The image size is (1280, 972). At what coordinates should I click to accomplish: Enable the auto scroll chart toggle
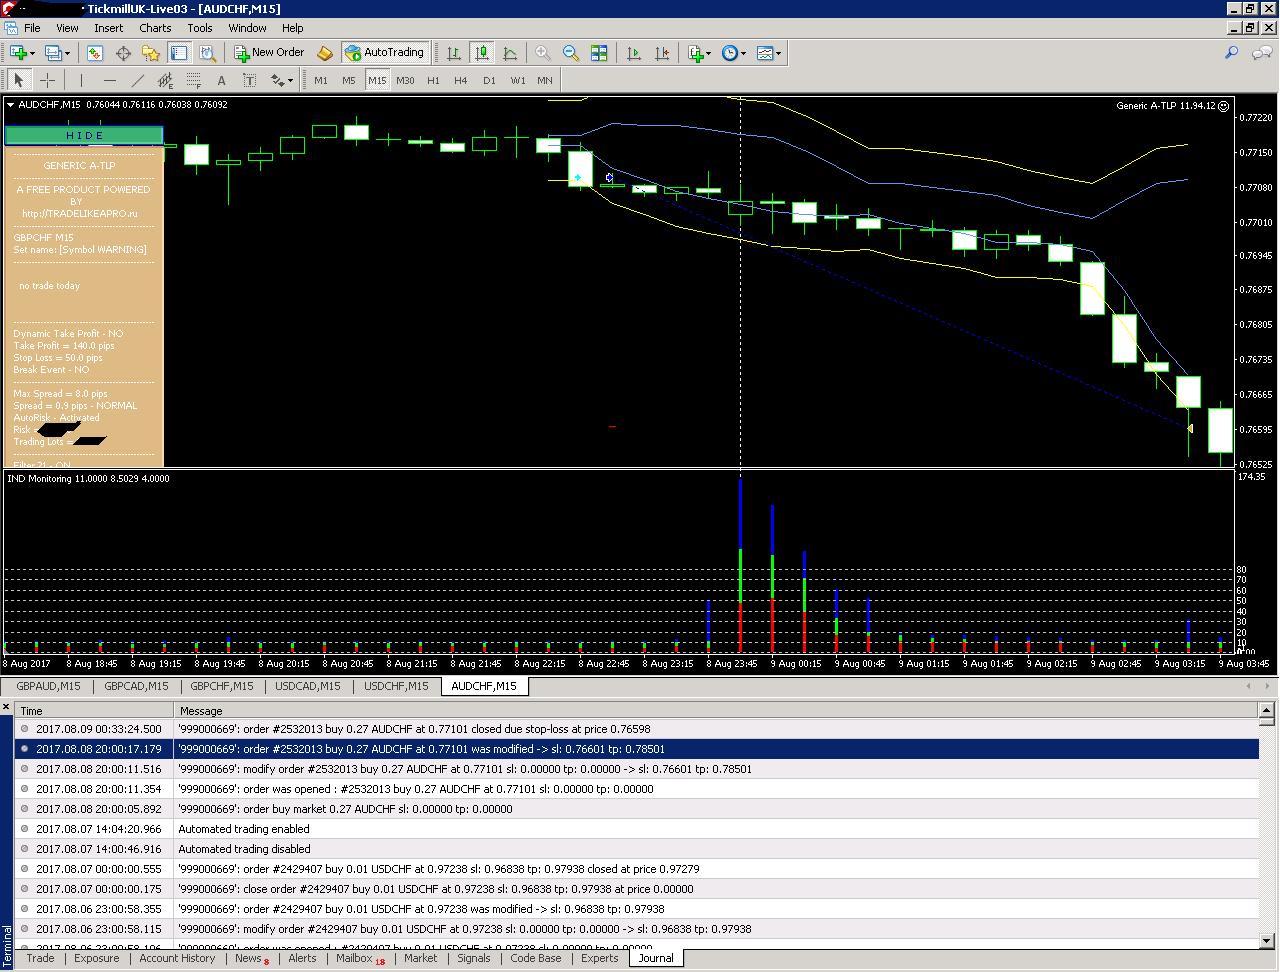633,53
